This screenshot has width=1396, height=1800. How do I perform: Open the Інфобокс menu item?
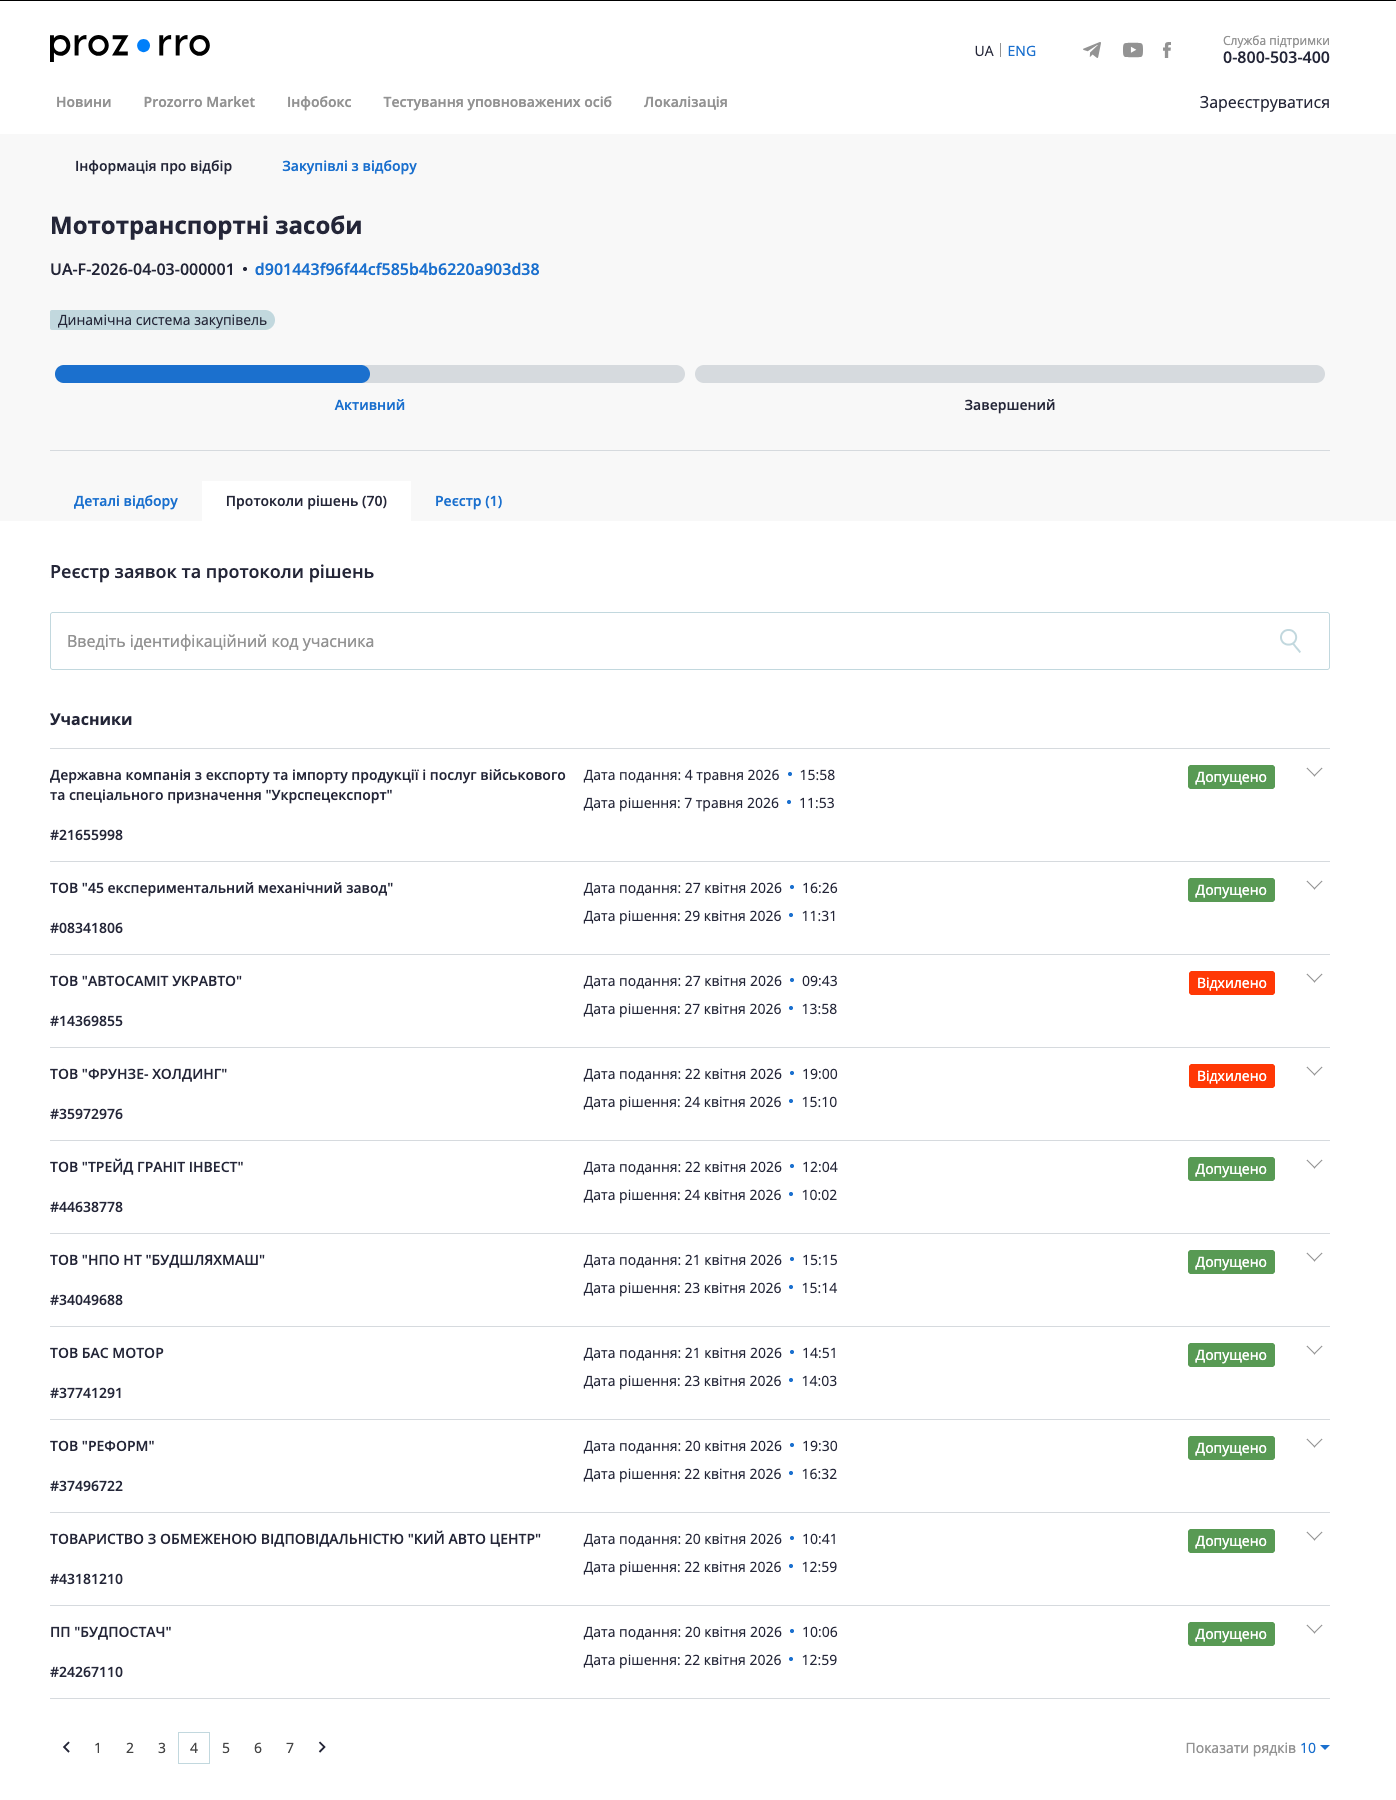coord(319,102)
